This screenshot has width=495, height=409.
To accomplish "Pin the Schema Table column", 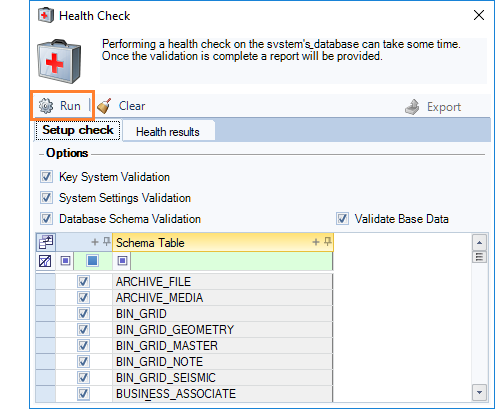I will click(x=328, y=242).
